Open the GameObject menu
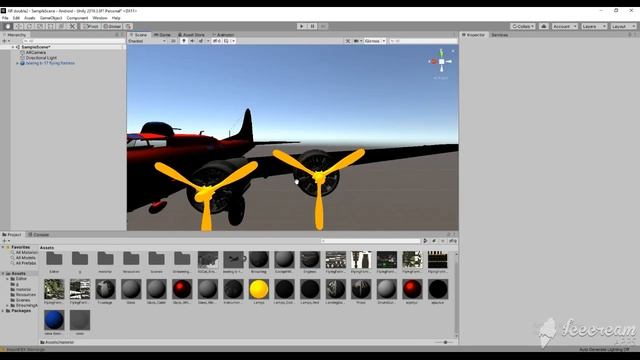The width and height of the screenshot is (640, 360). (x=51, y=18)
